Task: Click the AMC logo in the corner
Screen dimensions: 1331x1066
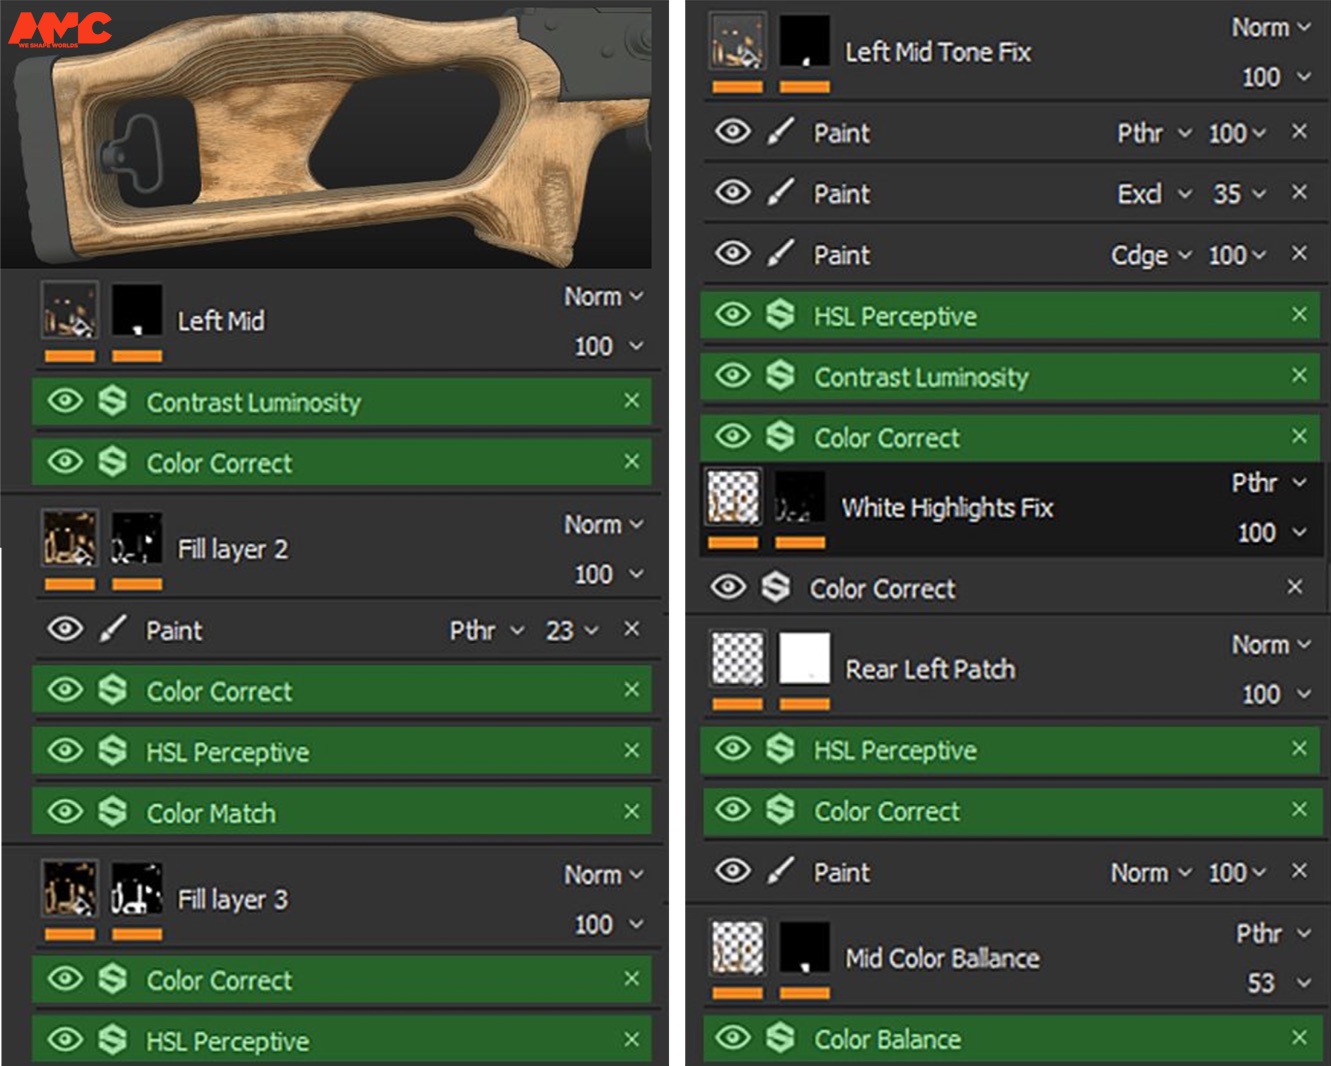Action: point(60,28)
